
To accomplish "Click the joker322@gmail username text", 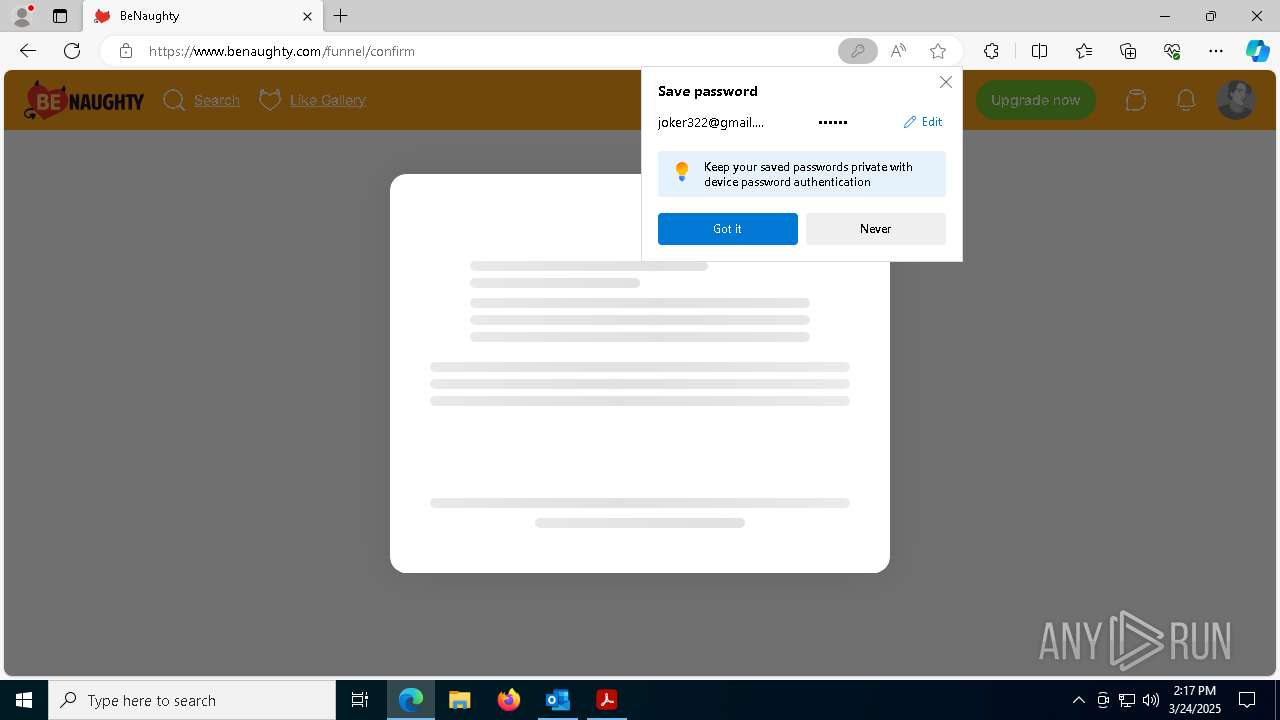I will pyautogui.click(x=711, y=122).
